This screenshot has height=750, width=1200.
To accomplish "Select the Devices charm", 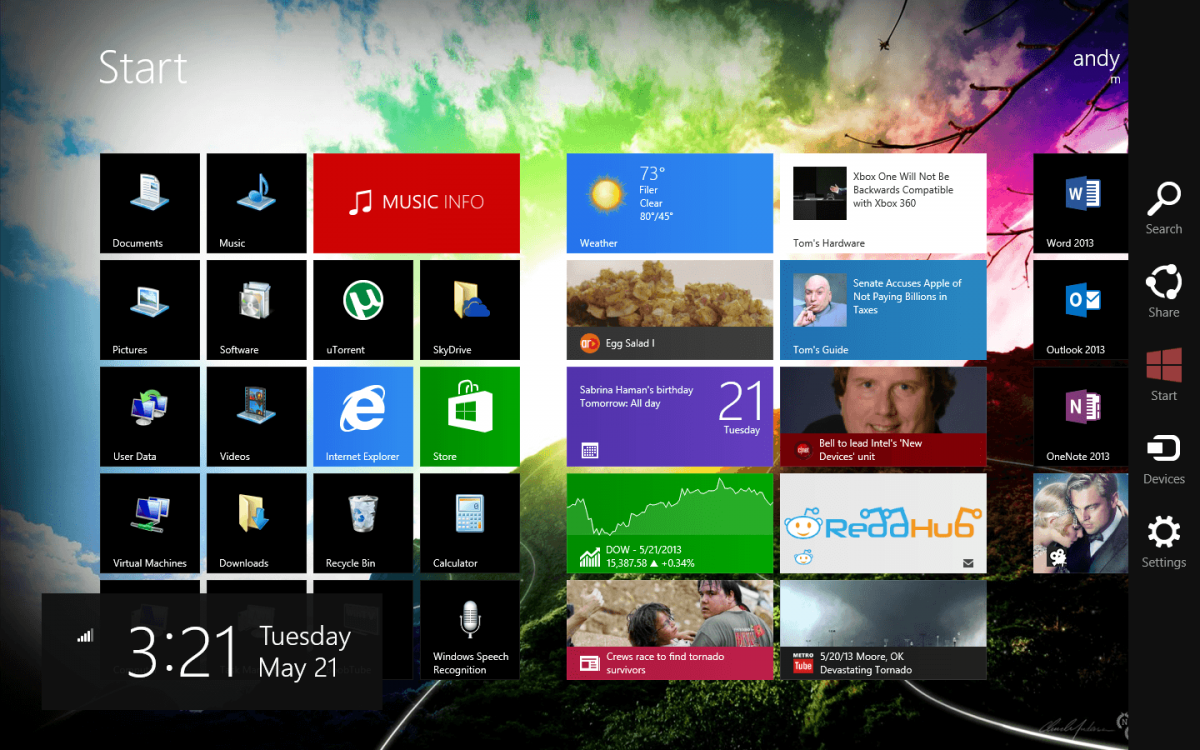I will click(1163, 458).
